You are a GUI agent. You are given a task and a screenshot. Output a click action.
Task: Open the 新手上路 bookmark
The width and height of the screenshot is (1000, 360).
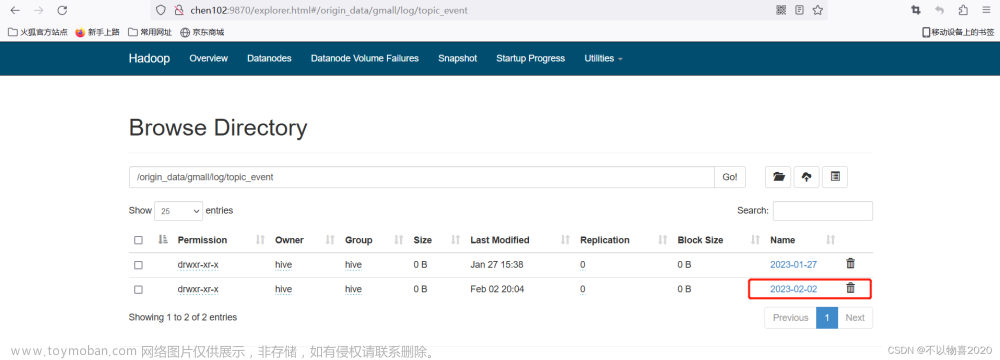tap(97, 32)
